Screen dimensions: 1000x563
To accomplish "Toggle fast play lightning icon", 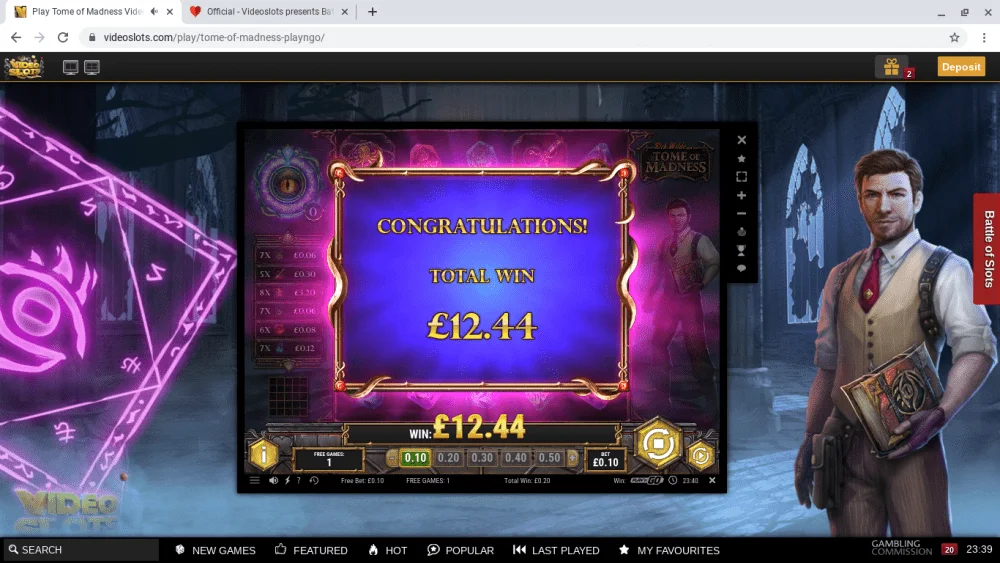I will 287,480.
